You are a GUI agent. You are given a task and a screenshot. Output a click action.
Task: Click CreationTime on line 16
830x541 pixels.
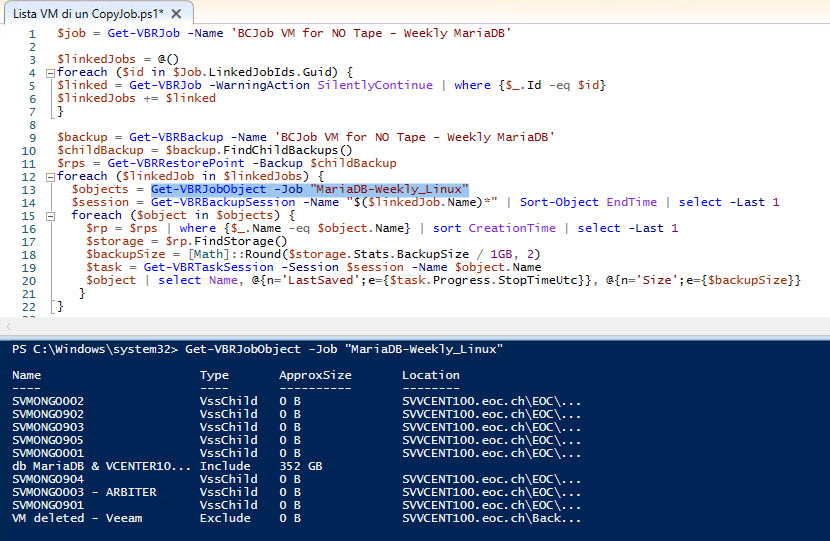pos(512,228)
